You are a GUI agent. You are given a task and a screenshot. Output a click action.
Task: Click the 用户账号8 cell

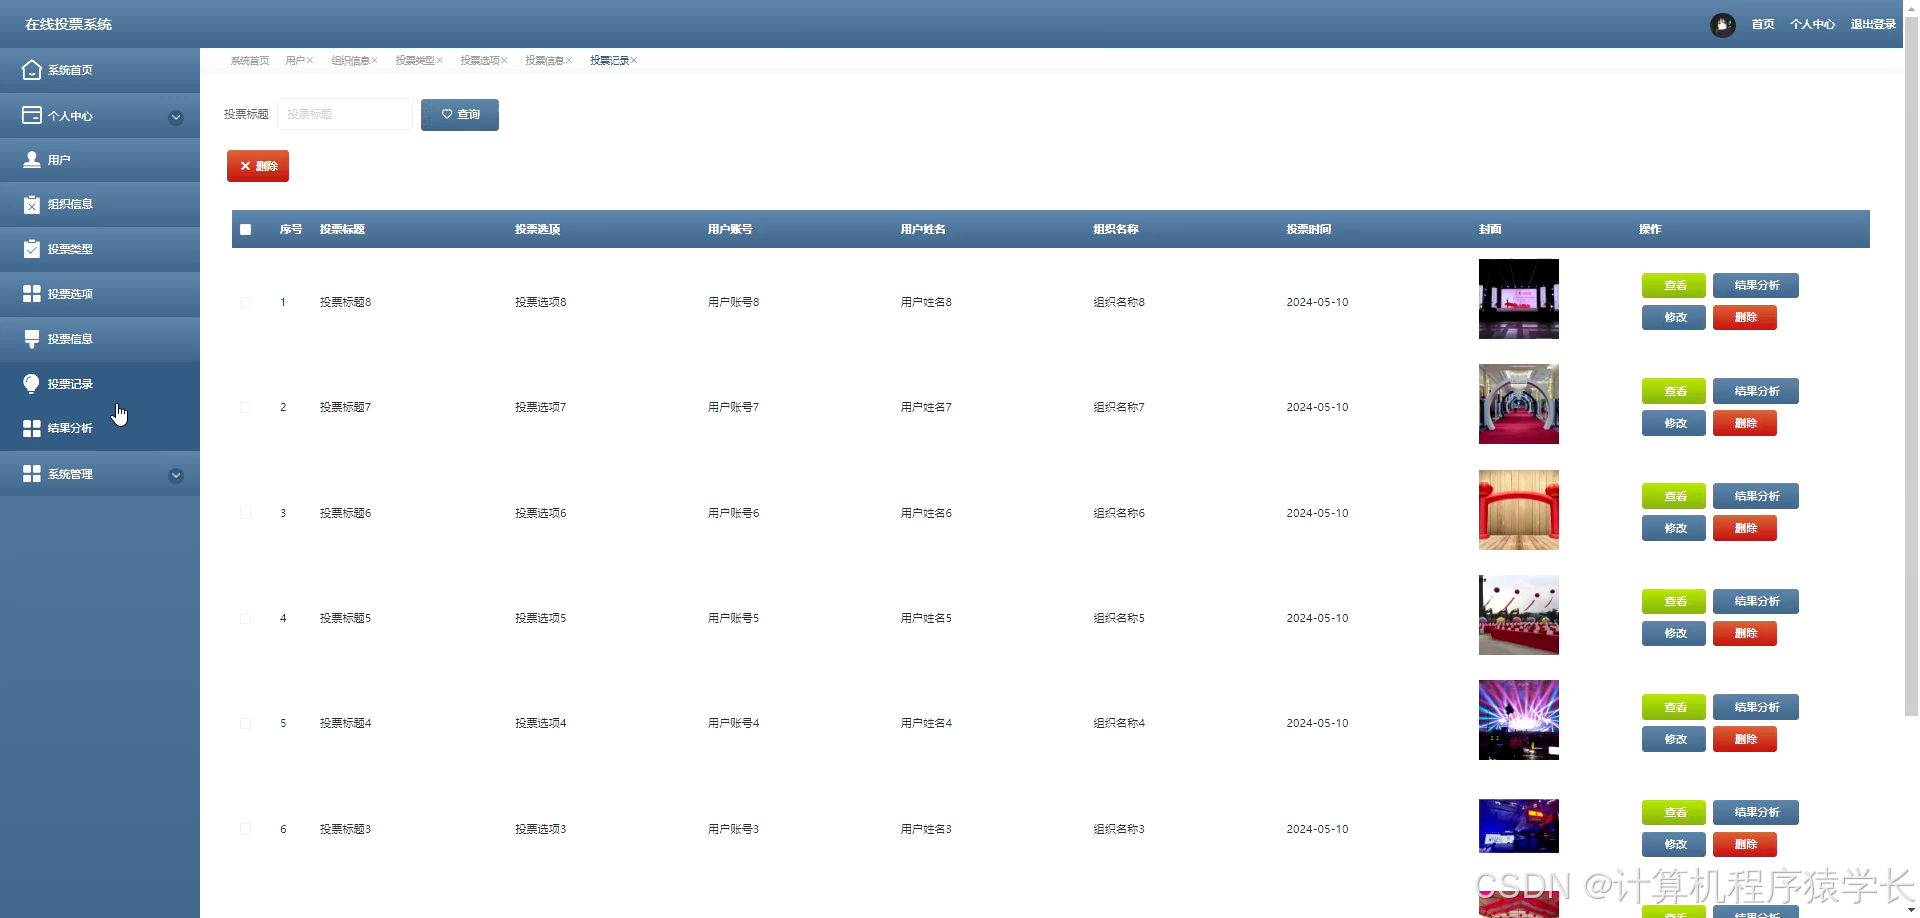click(734, 302)
